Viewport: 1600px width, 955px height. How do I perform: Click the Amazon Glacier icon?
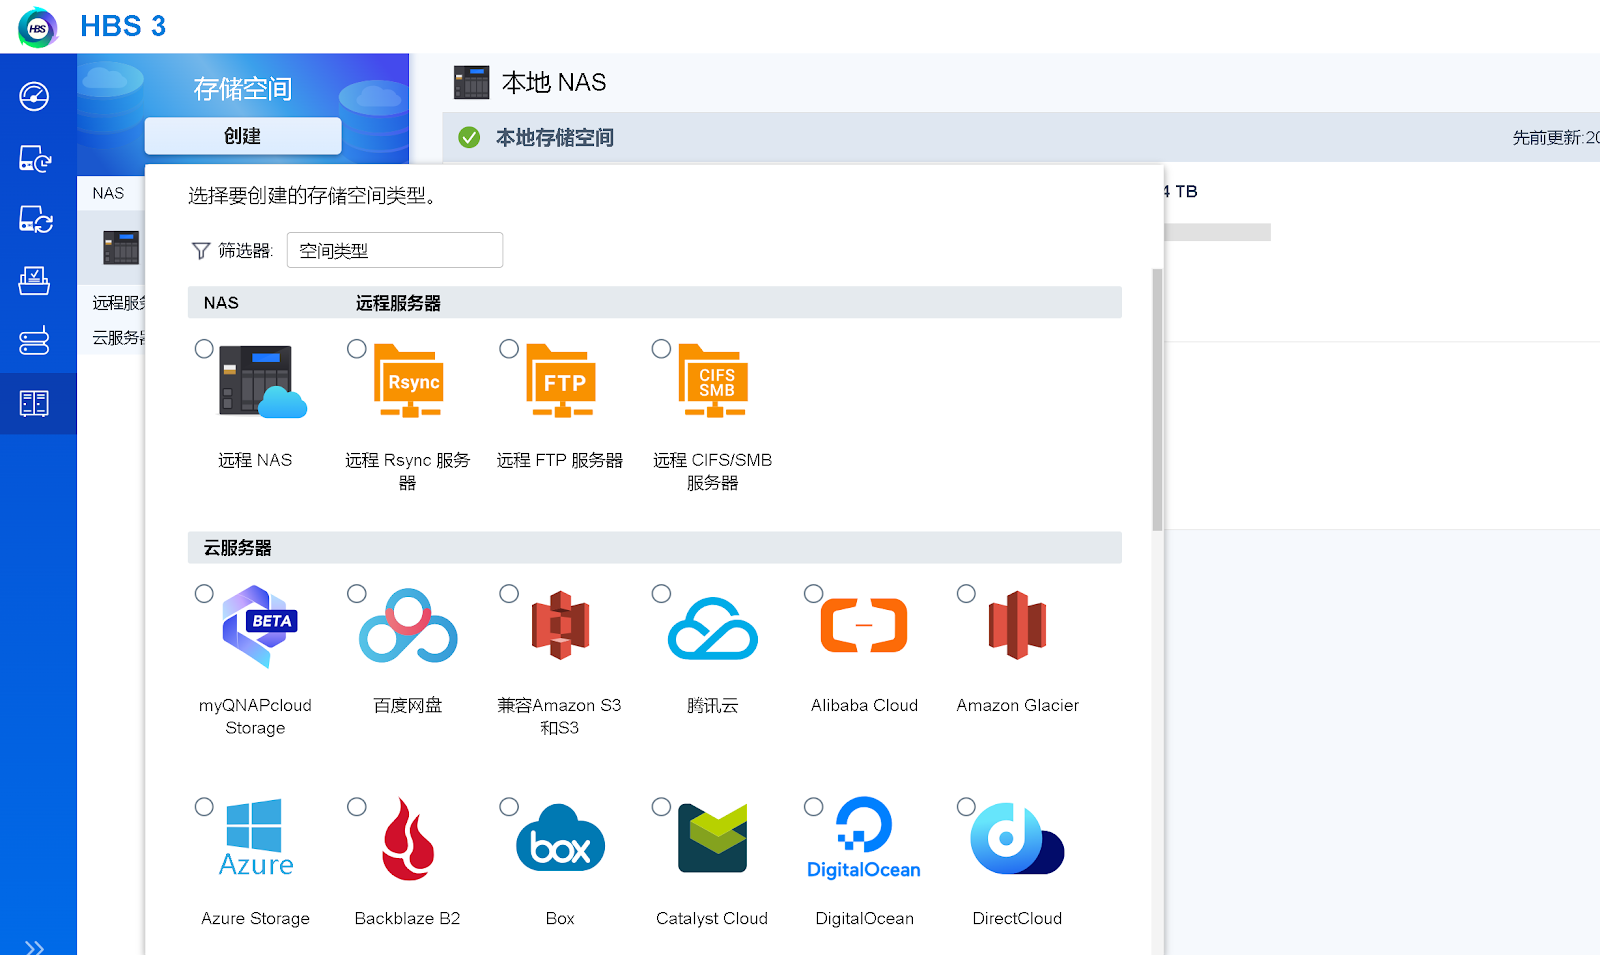pos(1017,625)
